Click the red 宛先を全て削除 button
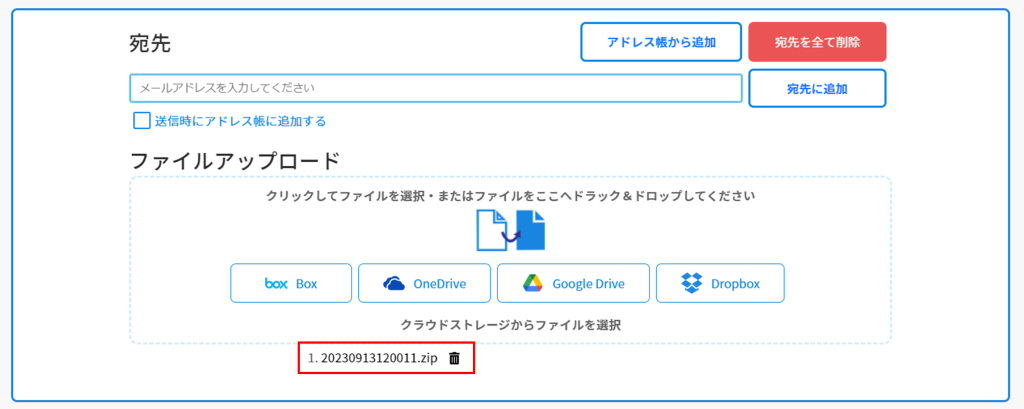Image resolution: width=1024 pixels, height=409 pixels. point(817,42)
